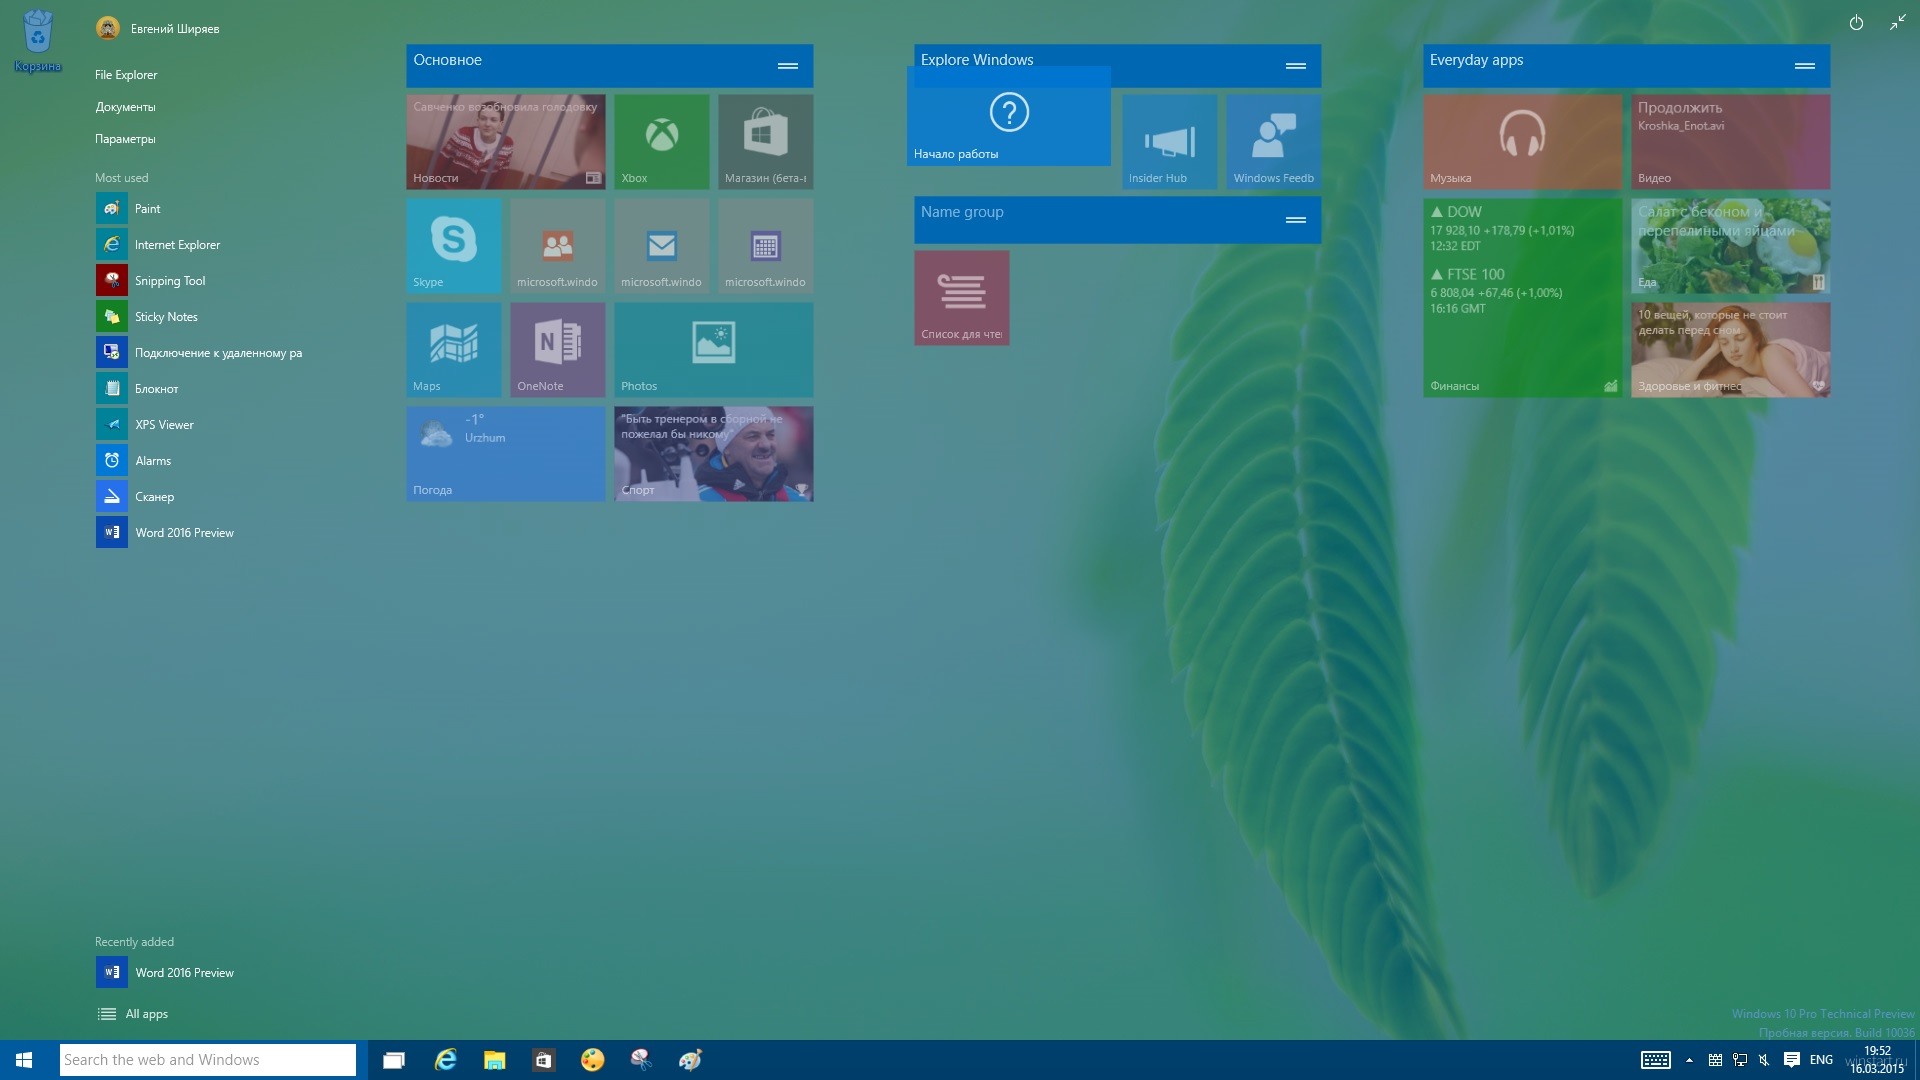
Task: Open the Корзина recycle bin icon
Action: (x=37, y=42)
